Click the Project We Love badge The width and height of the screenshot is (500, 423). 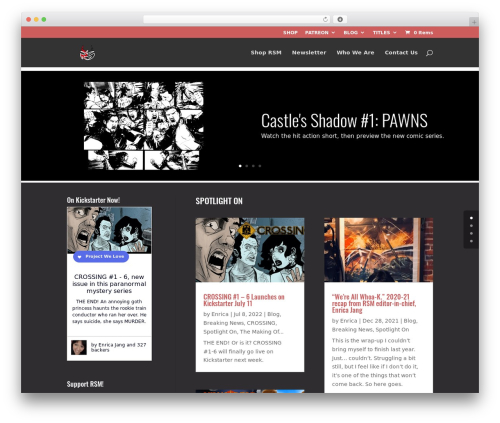pos(101,256)
